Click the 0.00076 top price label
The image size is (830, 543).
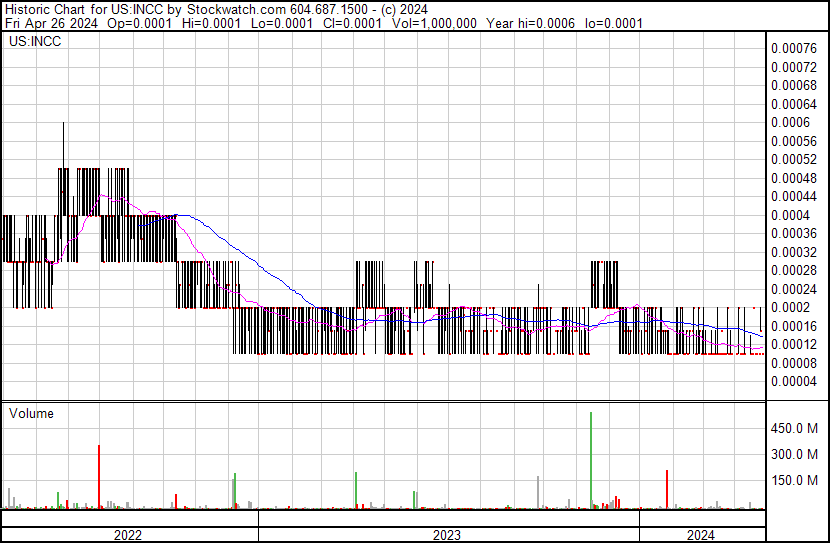pos(794,49)
